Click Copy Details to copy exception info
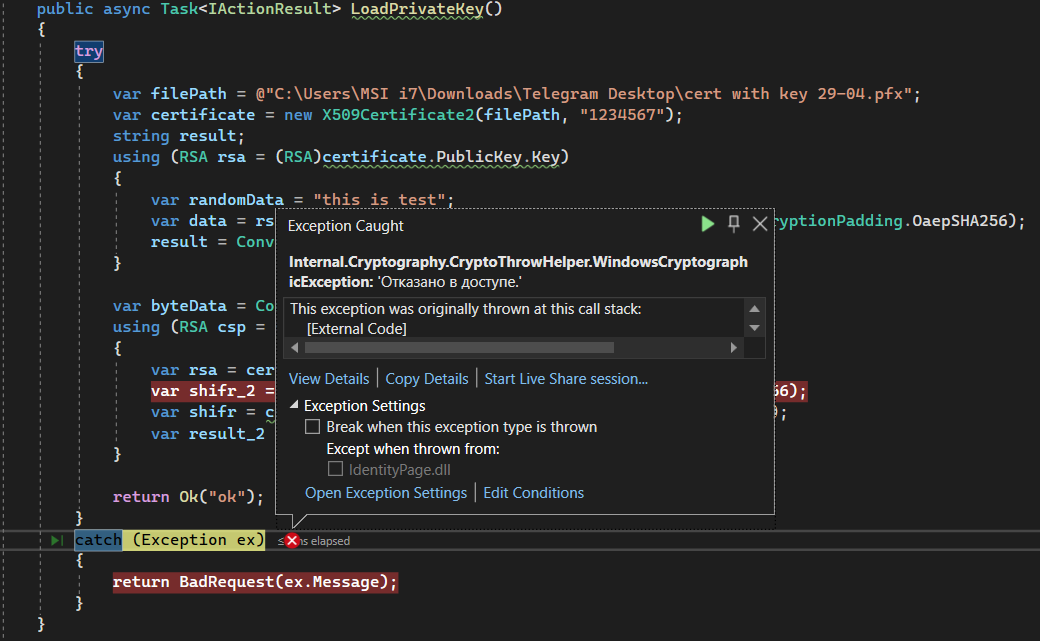1040x641 pixels. click(x=427, y=378)
